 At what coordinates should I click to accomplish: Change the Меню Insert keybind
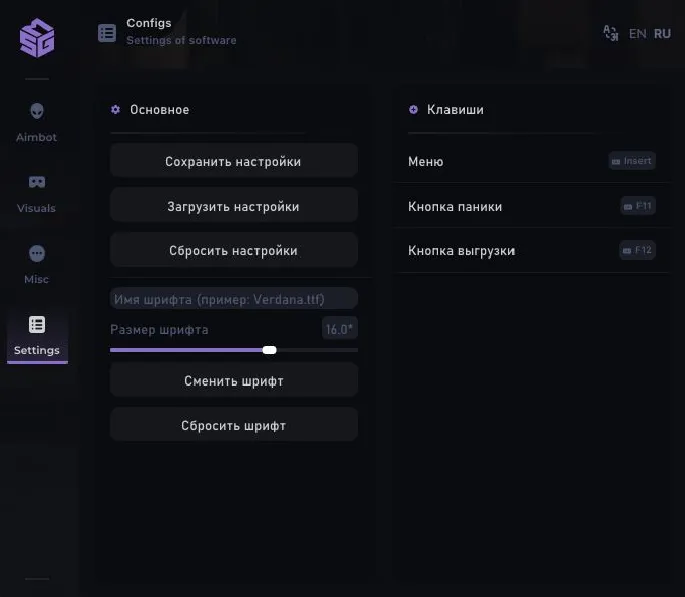[x=632, y=161]
